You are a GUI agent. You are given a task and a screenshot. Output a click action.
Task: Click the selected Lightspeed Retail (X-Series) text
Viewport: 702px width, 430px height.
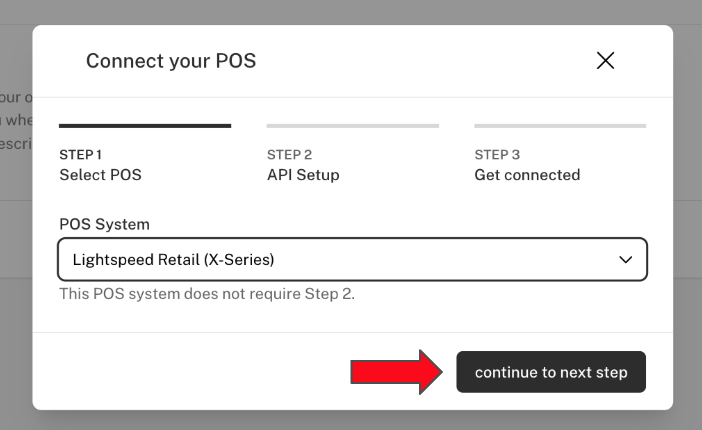(173, 260)
